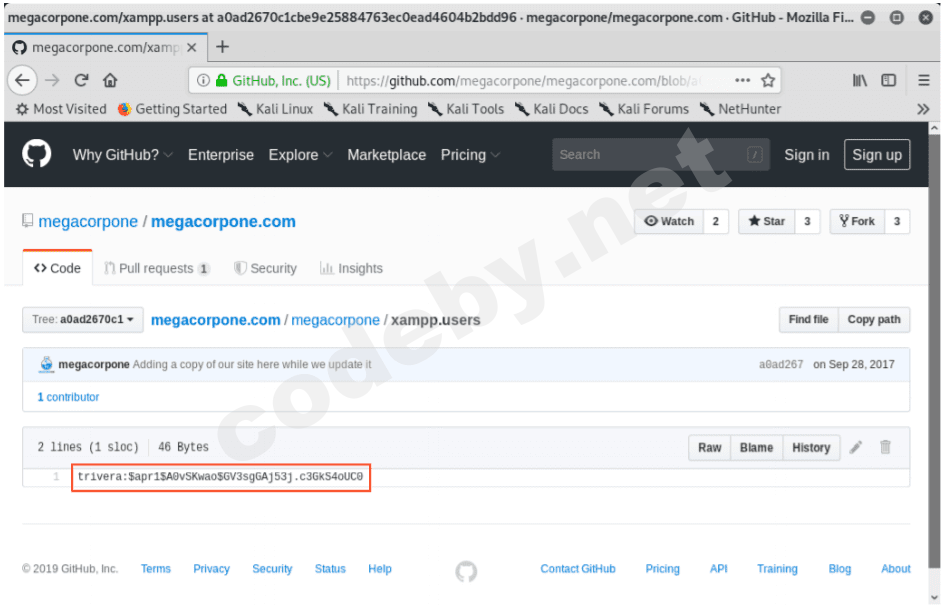
Task: Click the Copy path button
Action: coord(874,320)
